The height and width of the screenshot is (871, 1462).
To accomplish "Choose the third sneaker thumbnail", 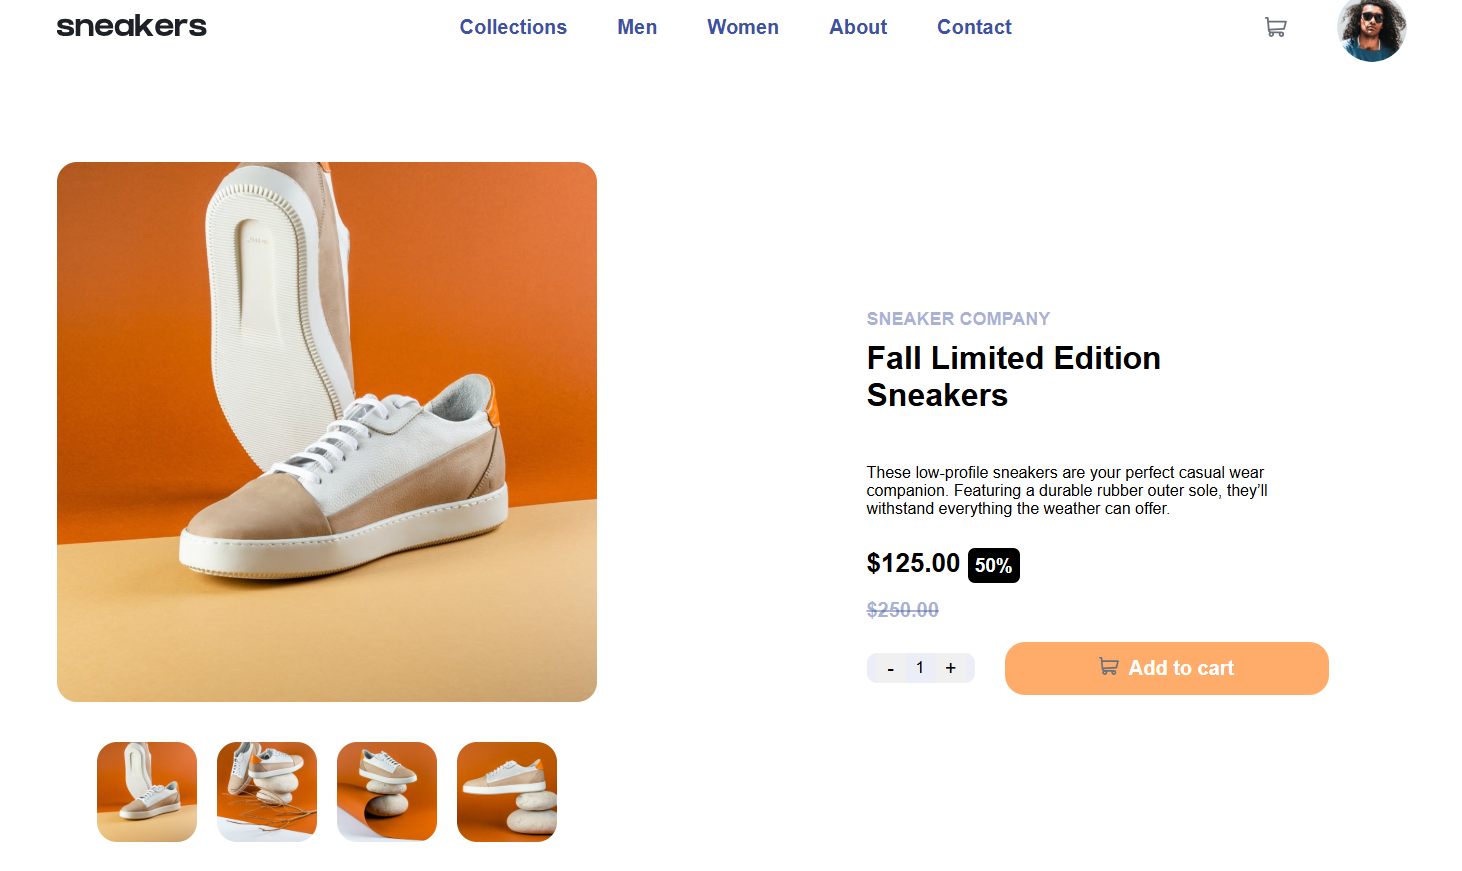I will tap(387, 792).
